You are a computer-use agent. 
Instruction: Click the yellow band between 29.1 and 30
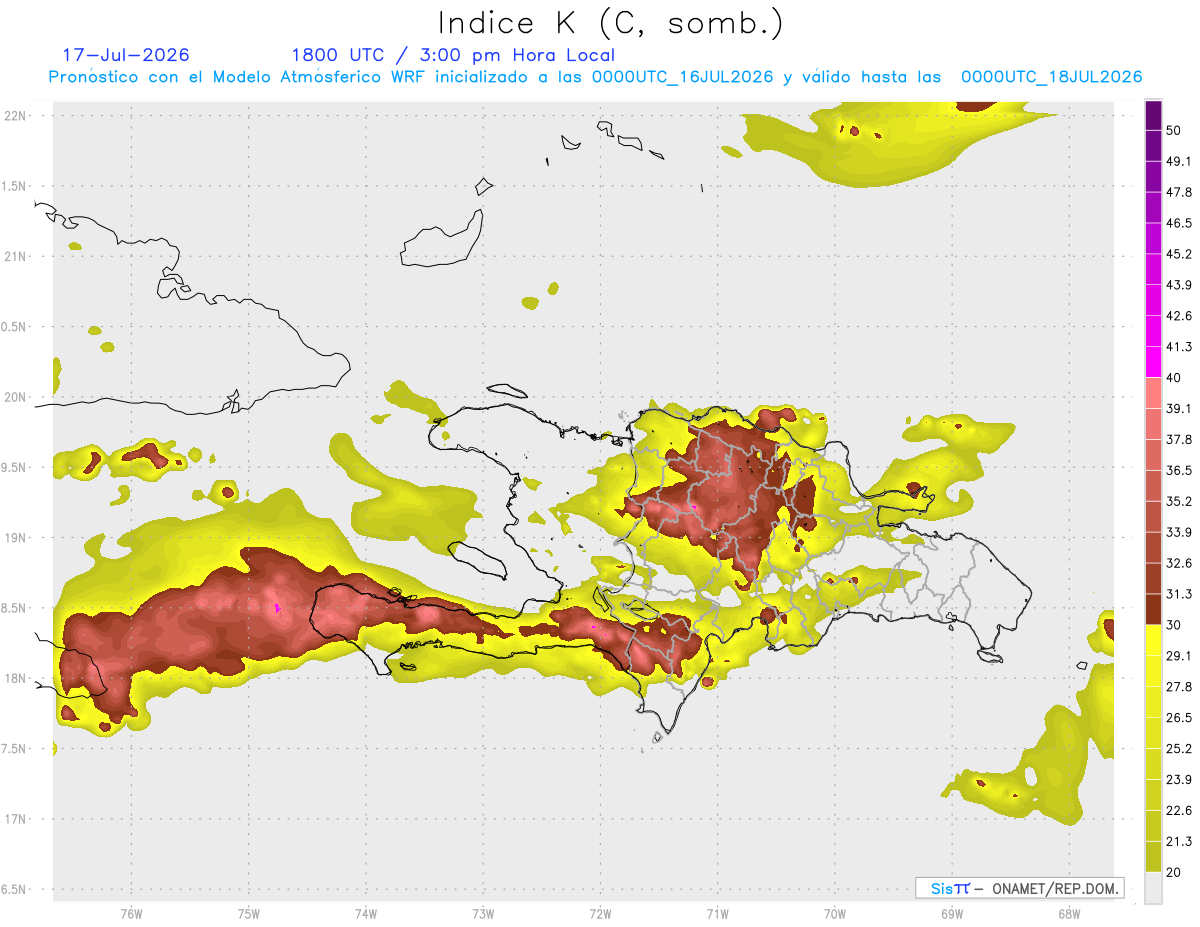point(1153,640)
